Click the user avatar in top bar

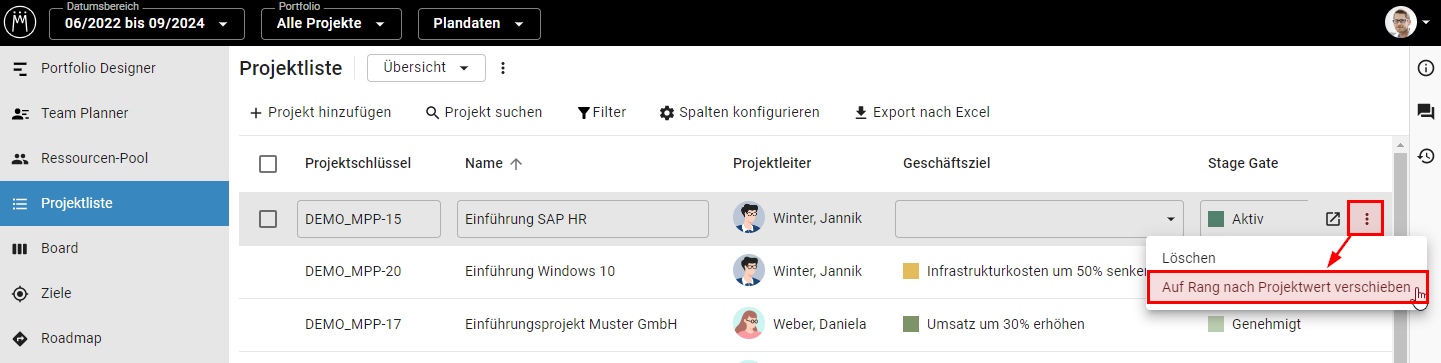coord(1400,23)
